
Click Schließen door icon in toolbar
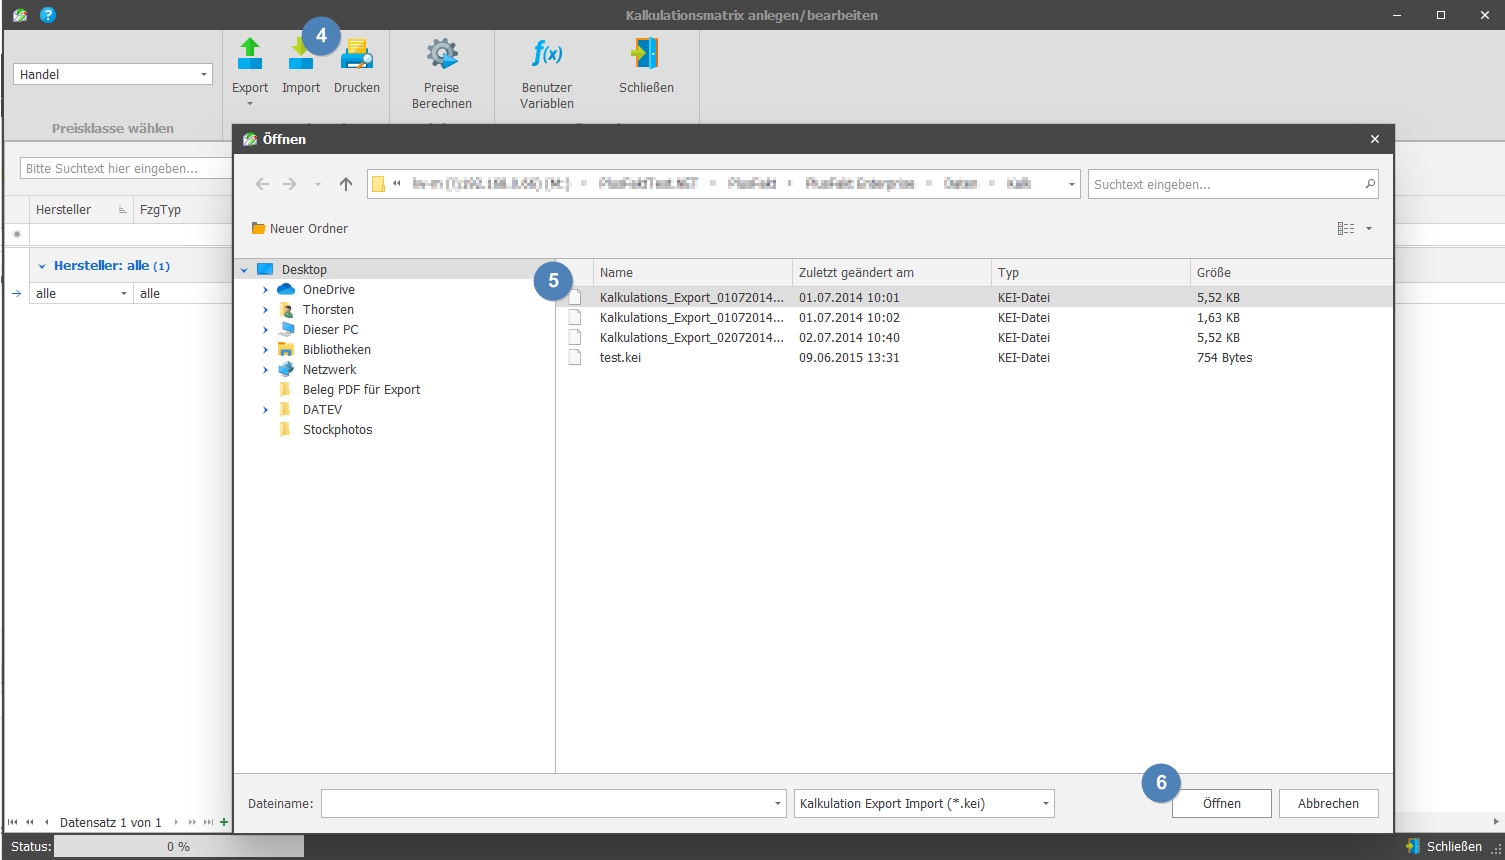click(x=645, y=54)
